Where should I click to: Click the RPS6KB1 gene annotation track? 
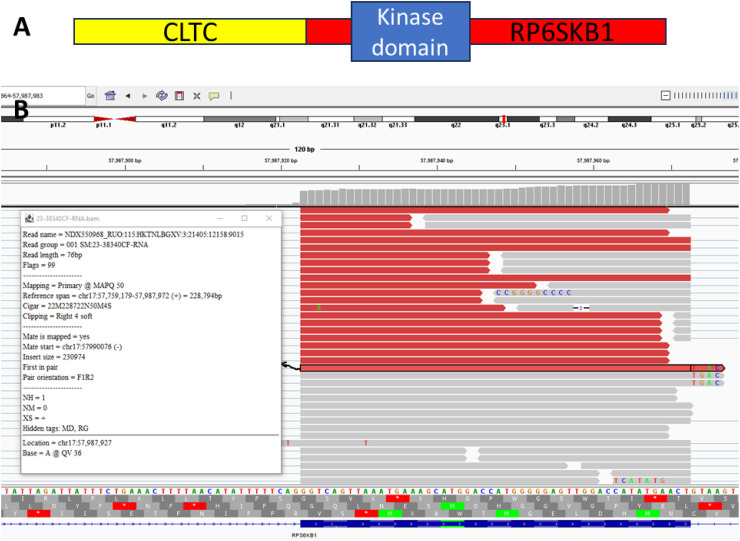(495, 524)
